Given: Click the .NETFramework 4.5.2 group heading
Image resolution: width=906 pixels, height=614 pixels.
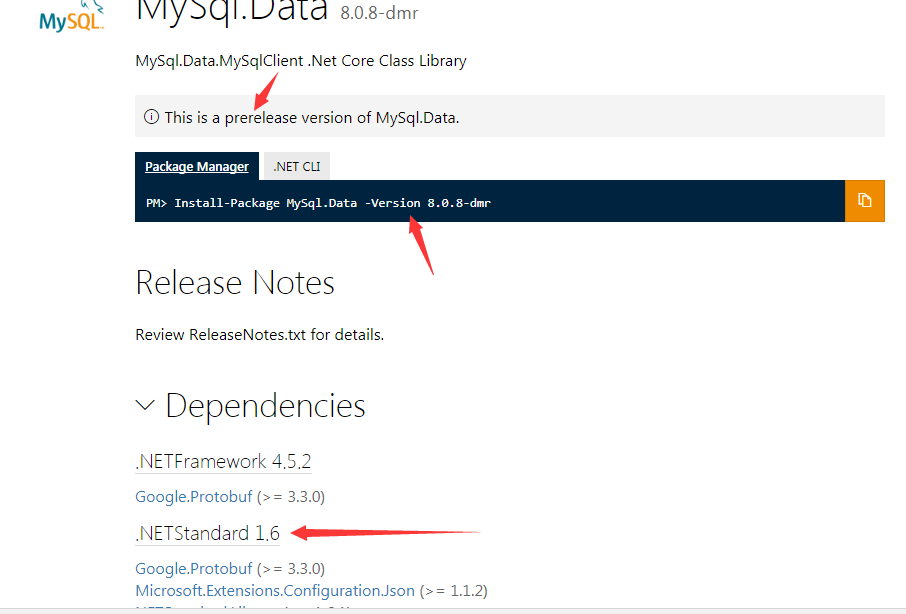Looking at the screenshot, I should [223, 462].
